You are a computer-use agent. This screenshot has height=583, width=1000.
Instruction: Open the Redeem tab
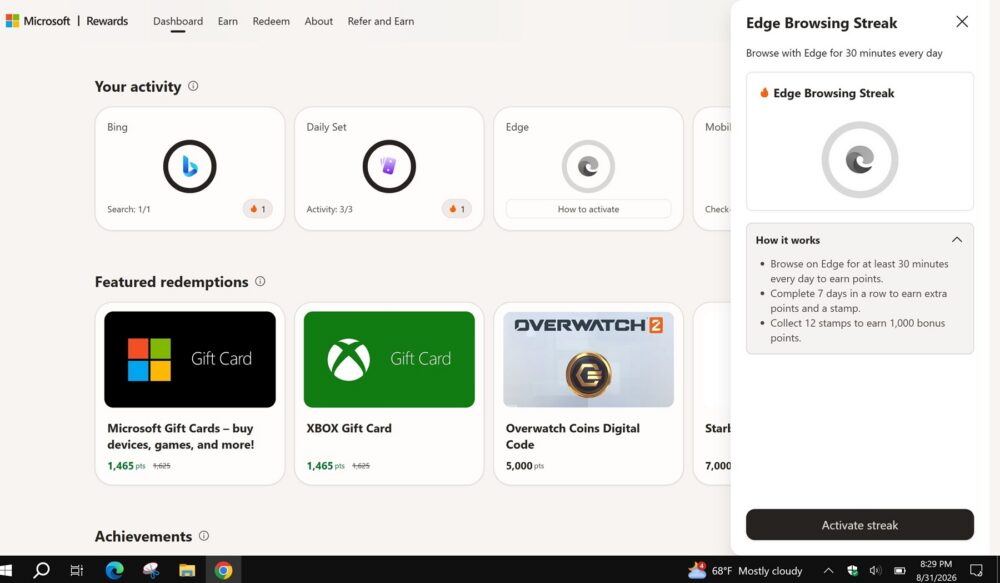pos(271,21)
